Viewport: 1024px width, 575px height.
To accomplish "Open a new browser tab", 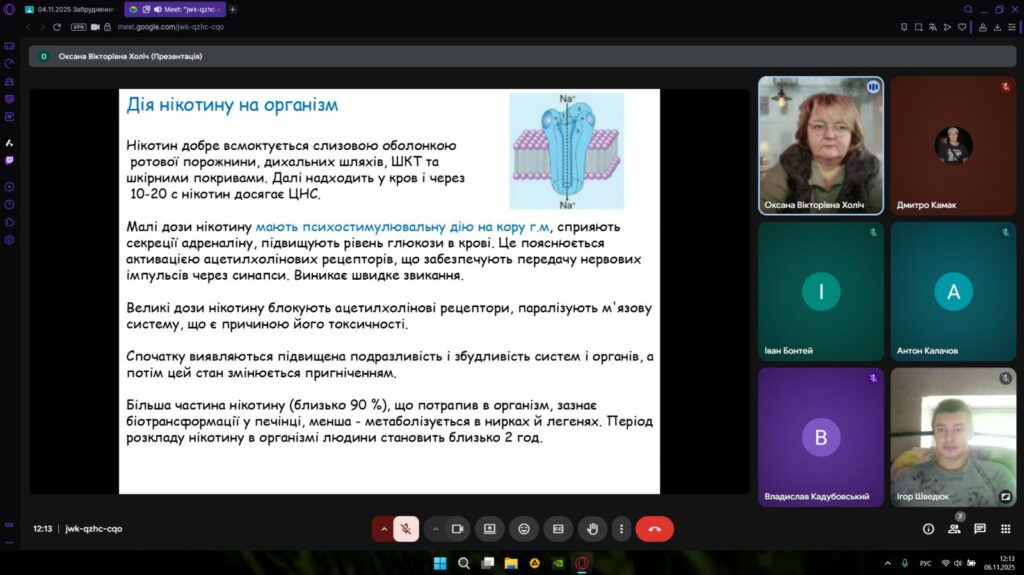I will [x=233, y=9].
